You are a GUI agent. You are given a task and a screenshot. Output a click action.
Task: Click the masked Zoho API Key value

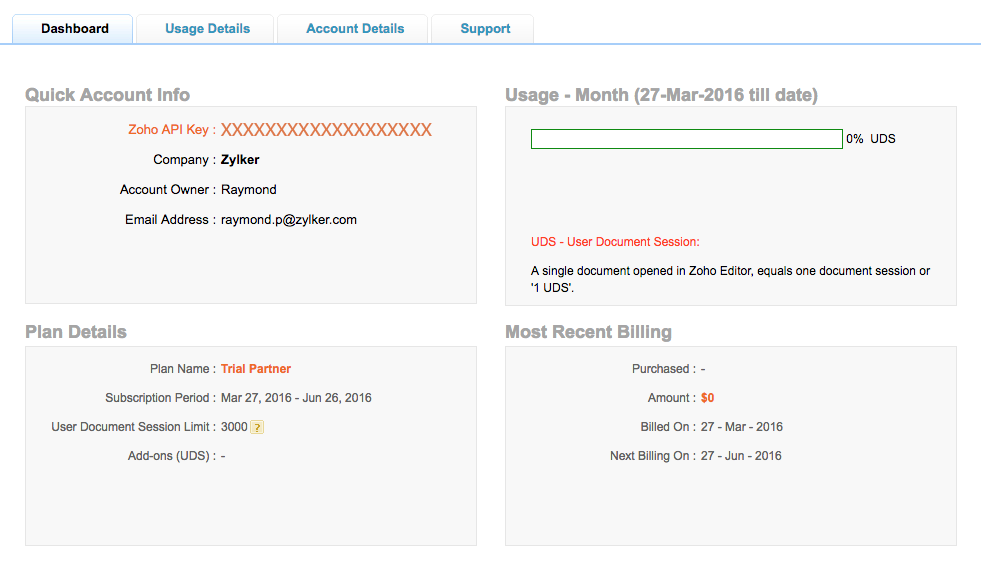coord(326,130)
